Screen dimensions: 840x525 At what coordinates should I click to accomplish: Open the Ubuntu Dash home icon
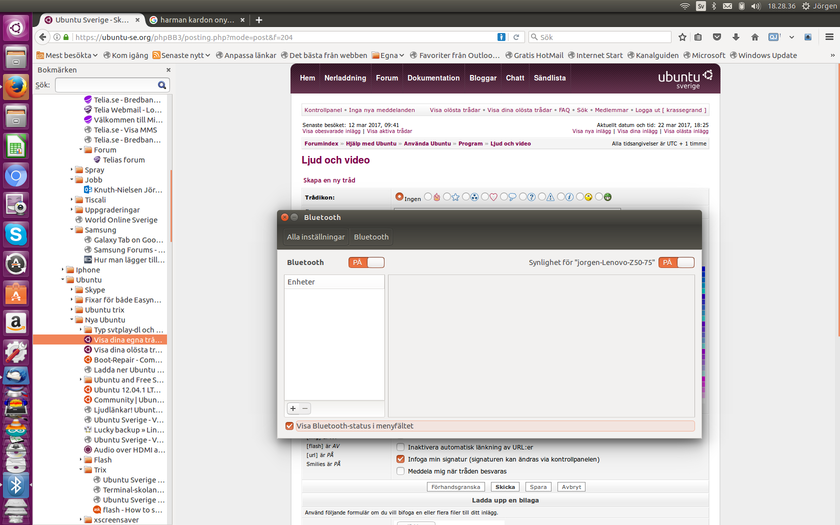pos(16,28)
